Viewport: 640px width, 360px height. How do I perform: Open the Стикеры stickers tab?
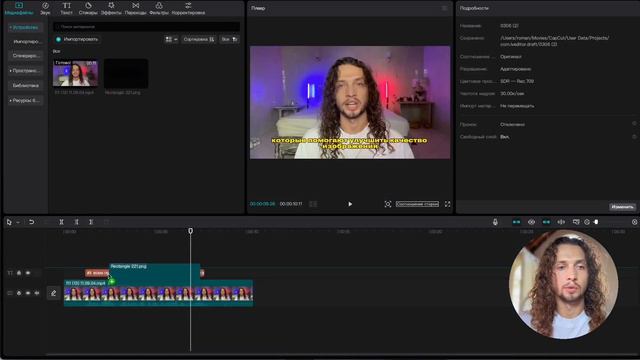tap(88, 9)
